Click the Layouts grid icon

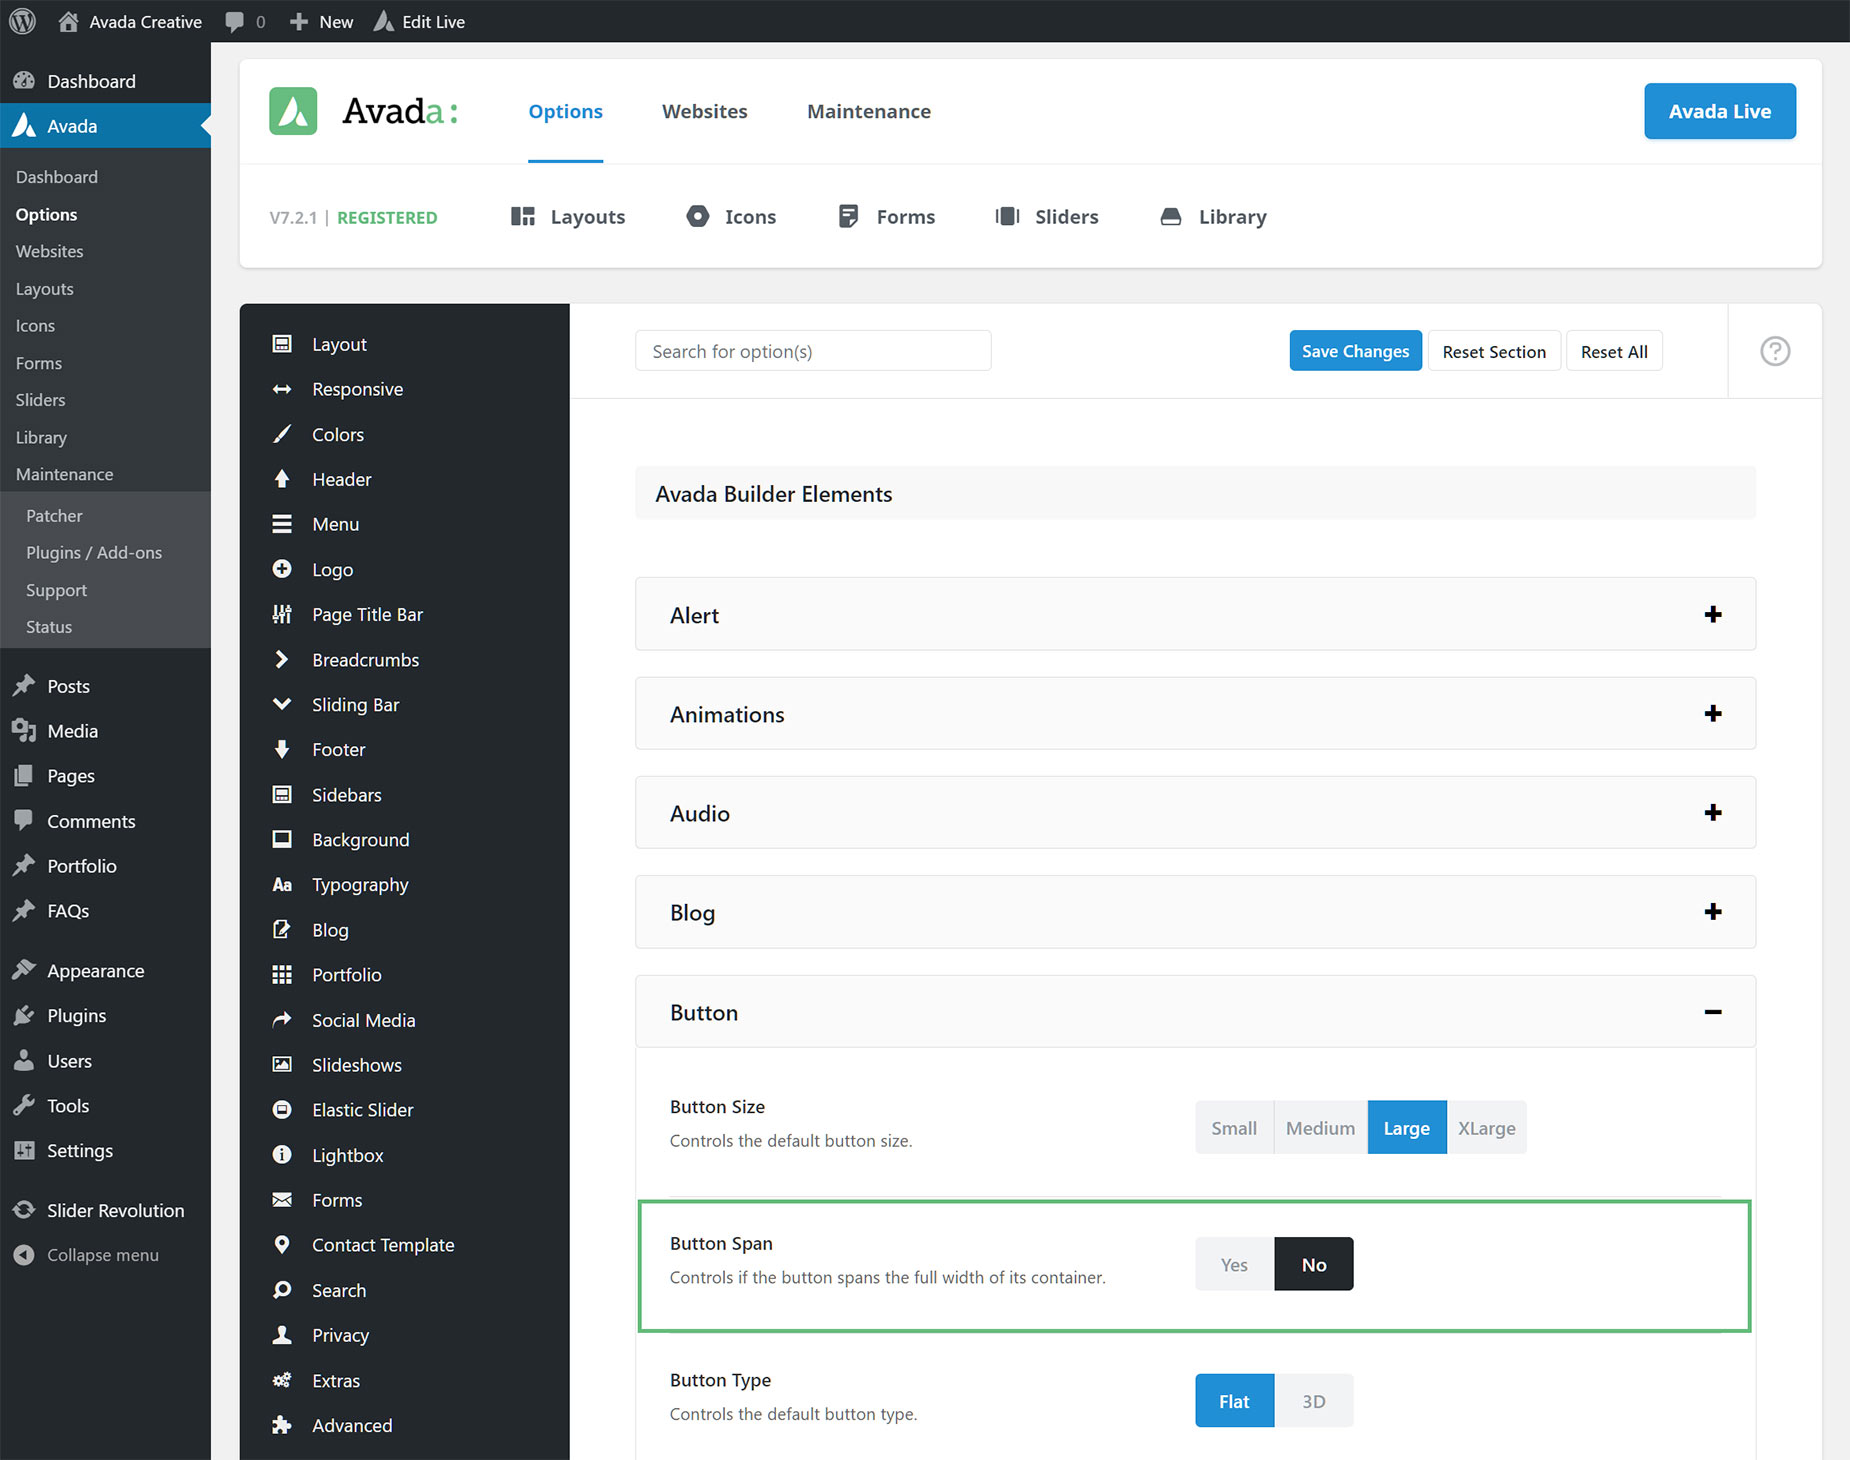pyautogui.click(x=523, y=216)
